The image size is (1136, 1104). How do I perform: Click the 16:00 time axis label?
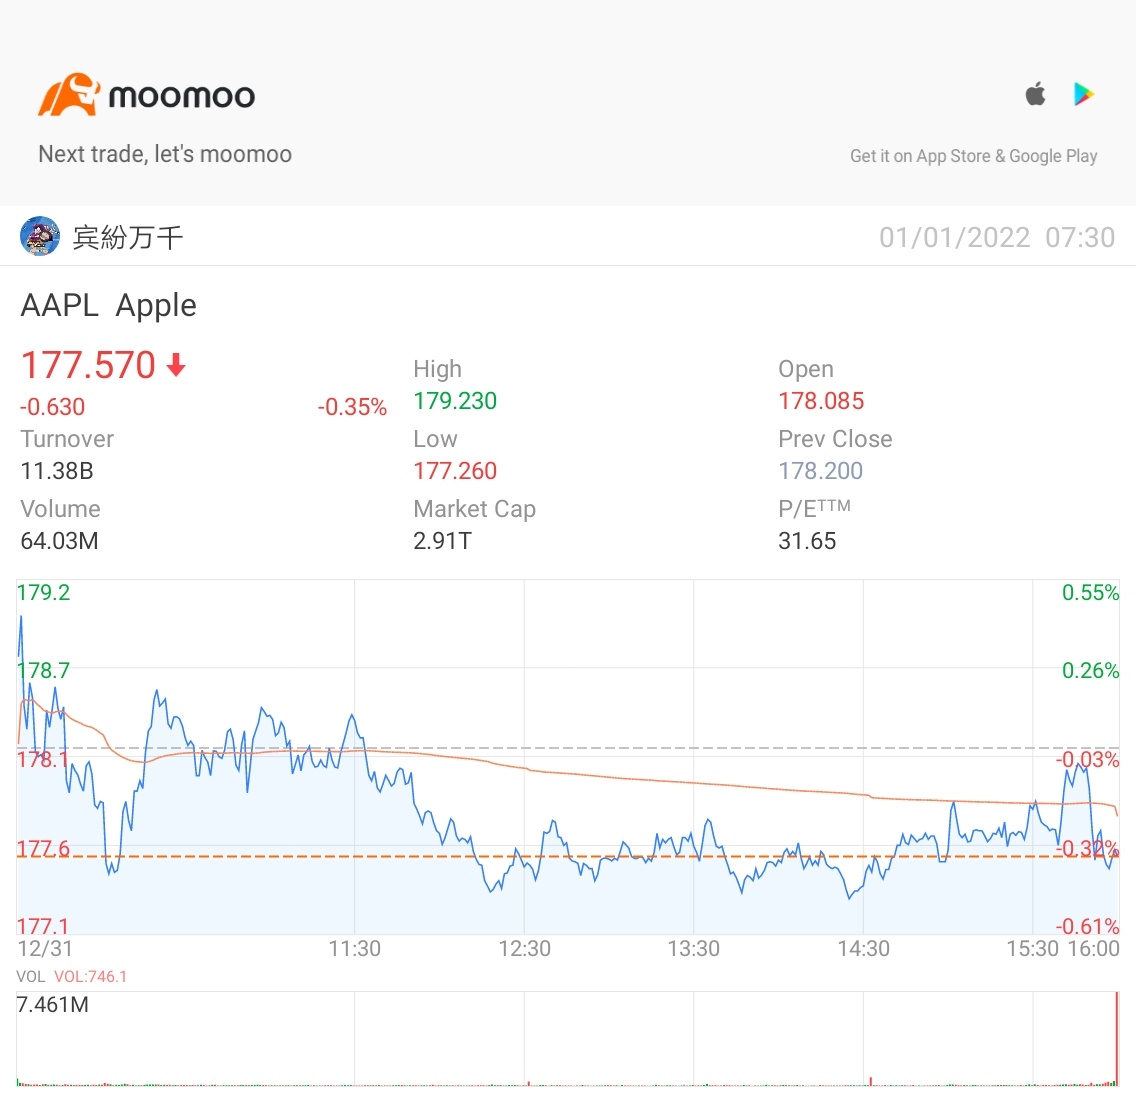(x=1093, y=948)
